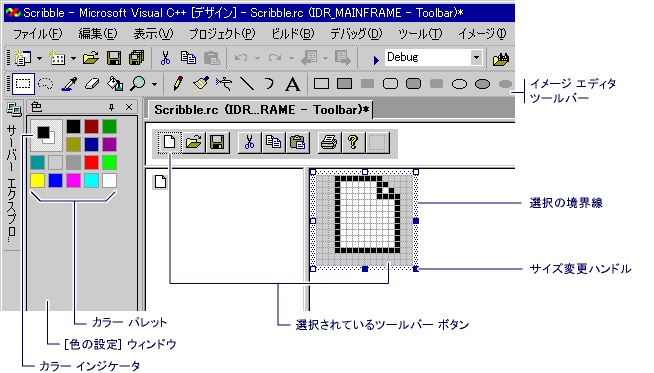
Task: Click the Add New Item icon
Action: [x=57, y=58]
